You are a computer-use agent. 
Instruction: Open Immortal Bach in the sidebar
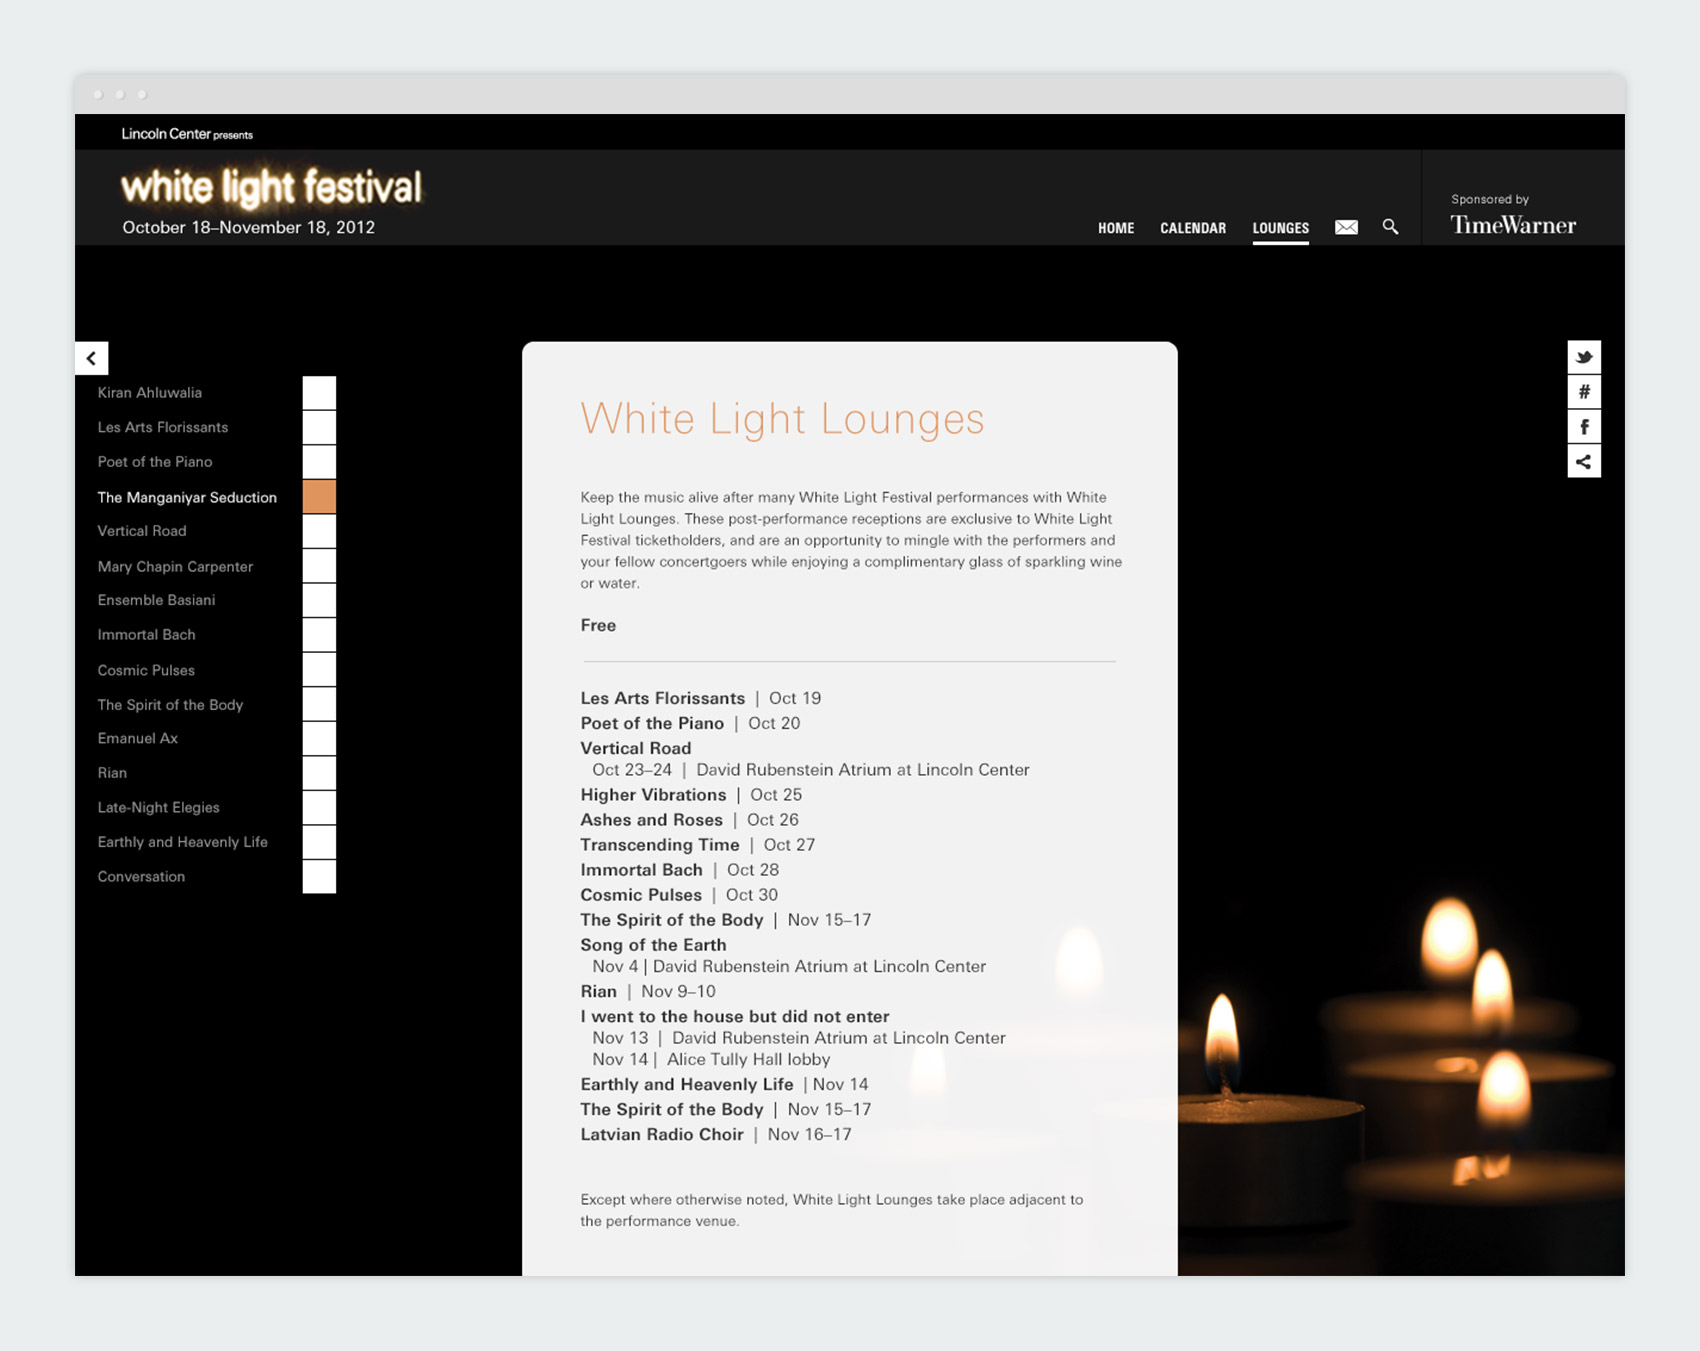tap(146, 635)
